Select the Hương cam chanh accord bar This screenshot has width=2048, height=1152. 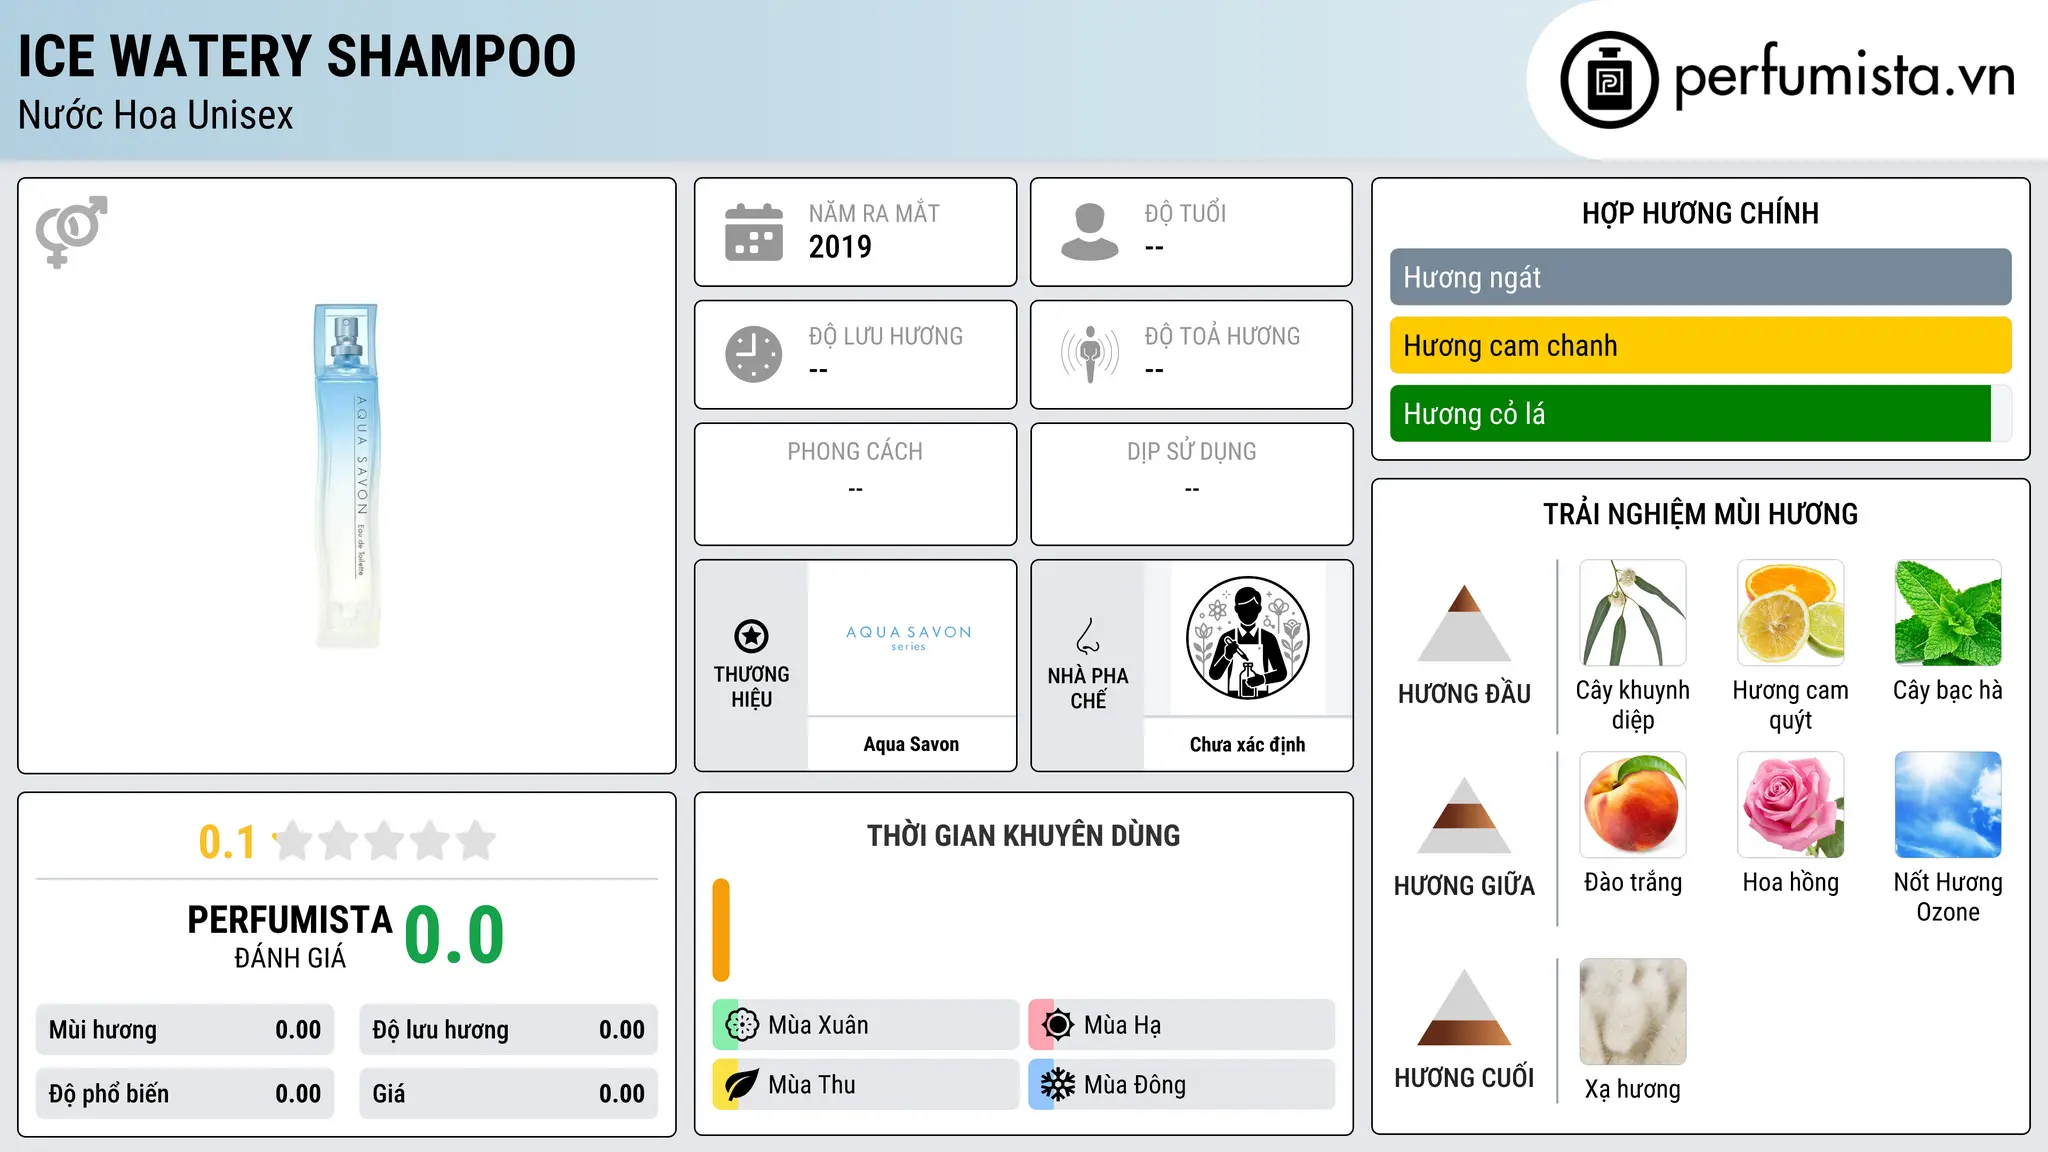tap(1700, 345)
